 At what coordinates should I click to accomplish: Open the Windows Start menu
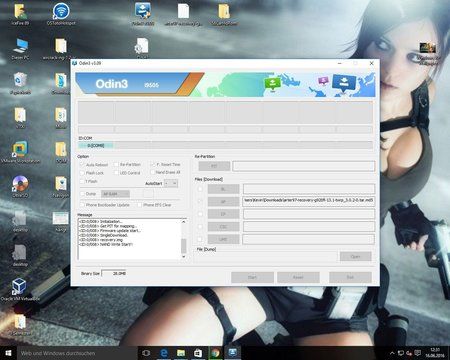tap(8, 353)
